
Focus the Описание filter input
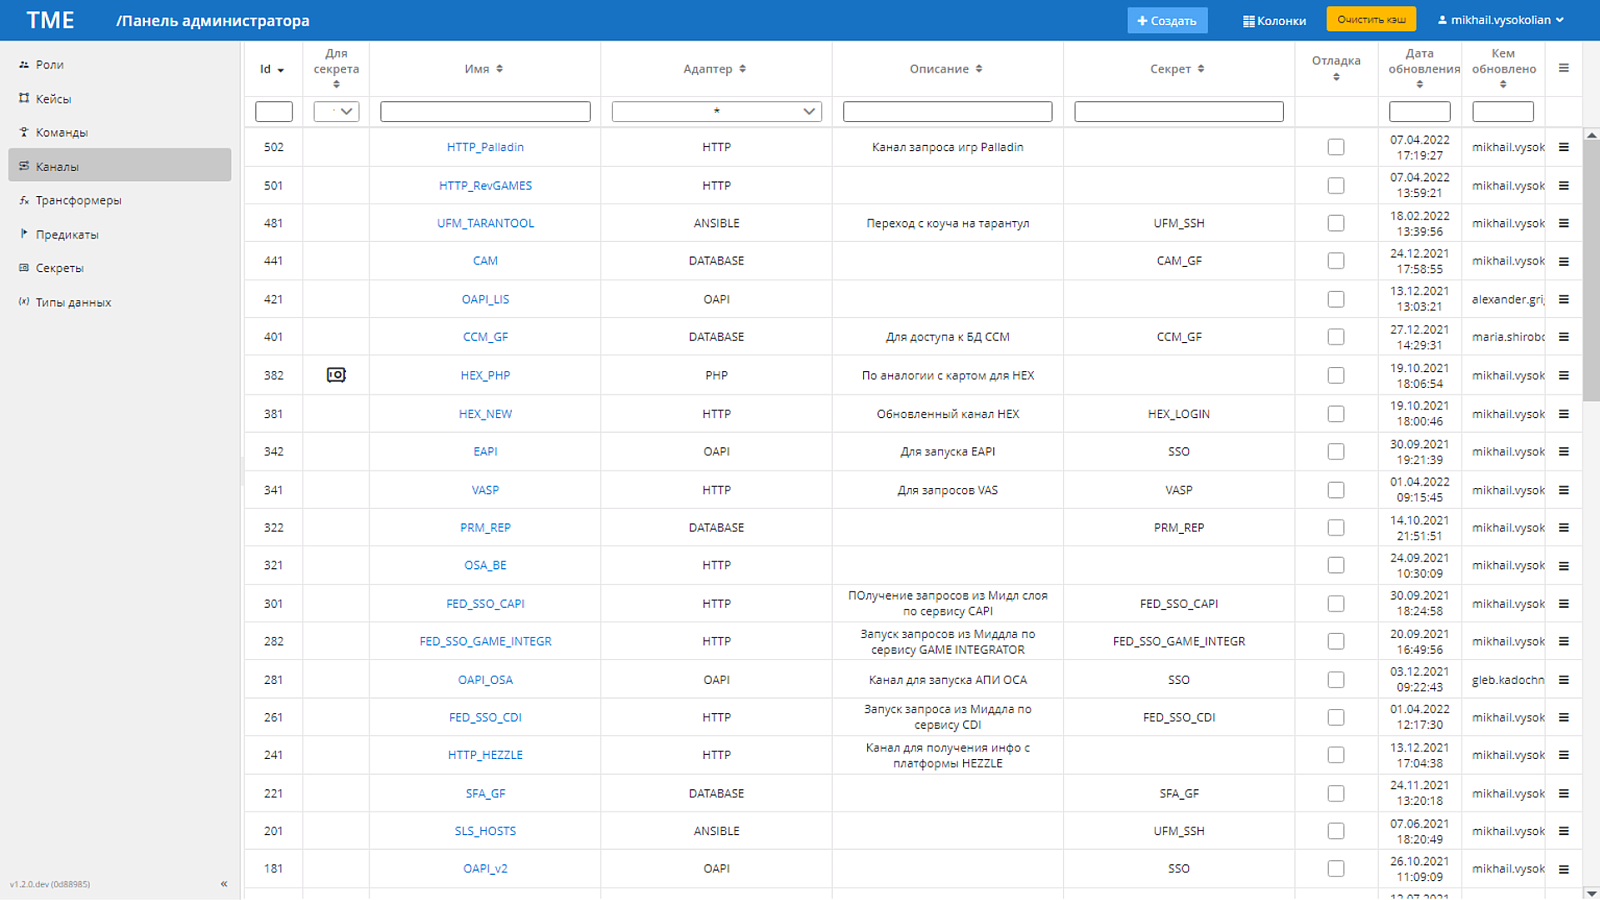(947, 111)
